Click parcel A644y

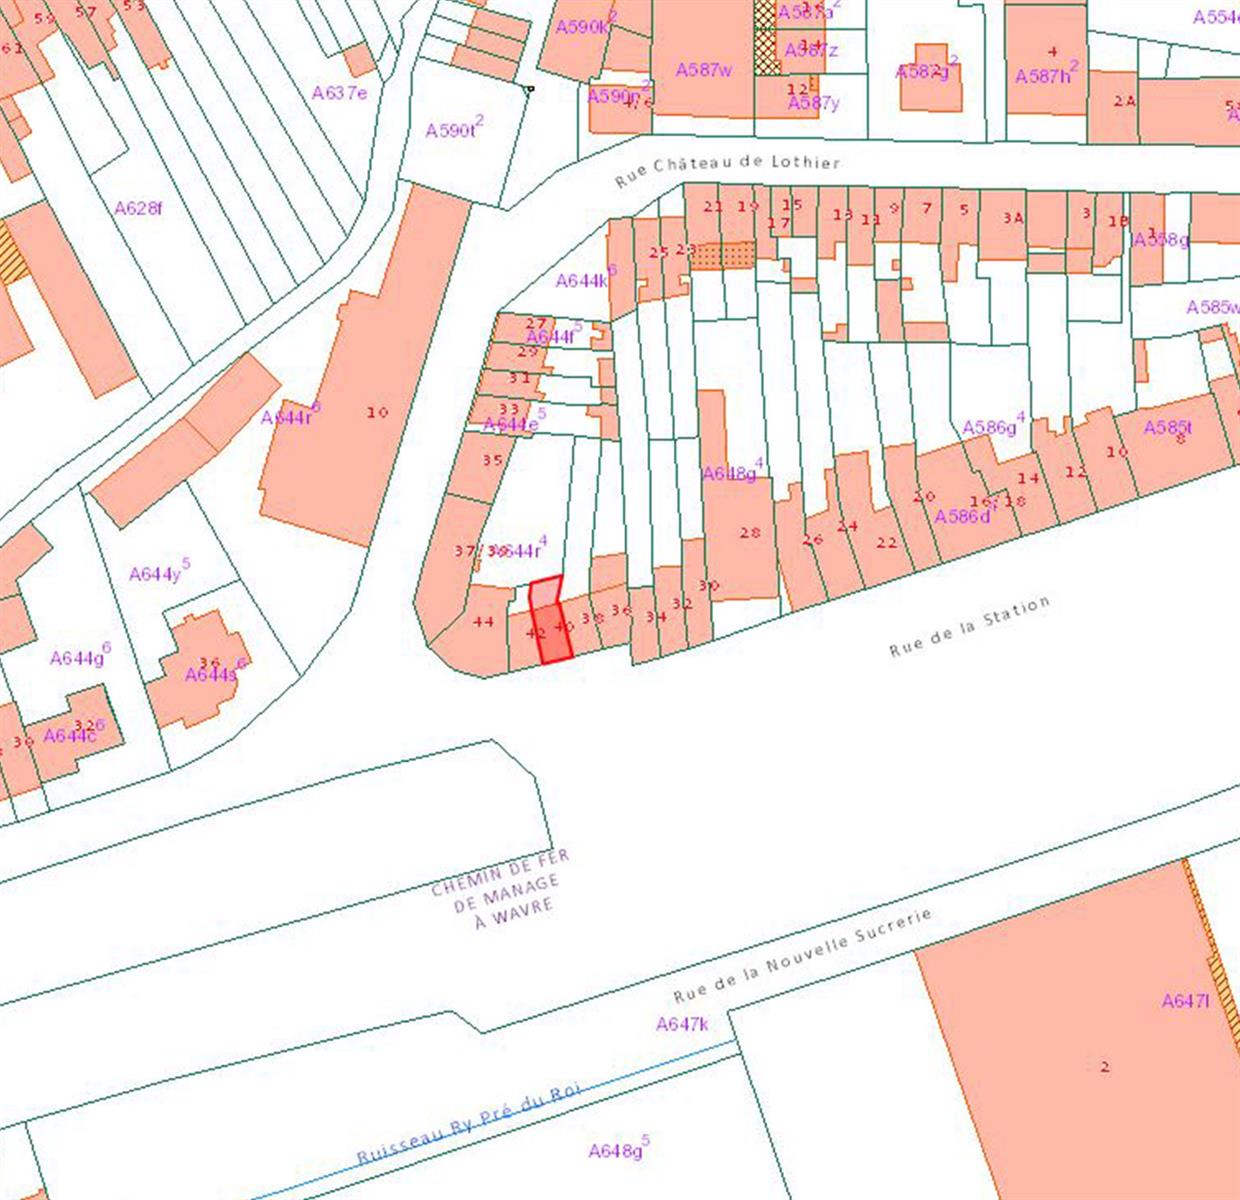(x=155, y=575)
